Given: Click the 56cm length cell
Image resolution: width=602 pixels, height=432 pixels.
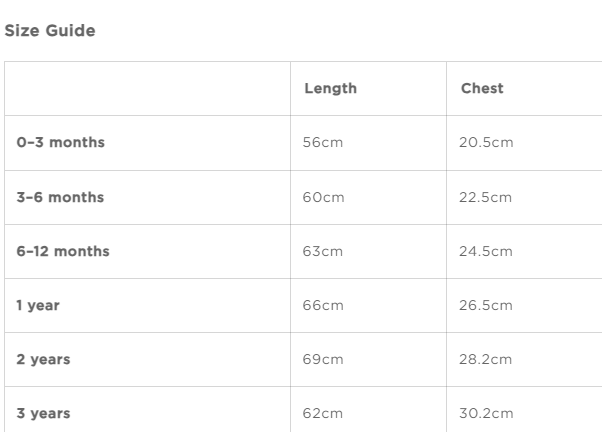Looking at the screenshot, I should point(323,143).
